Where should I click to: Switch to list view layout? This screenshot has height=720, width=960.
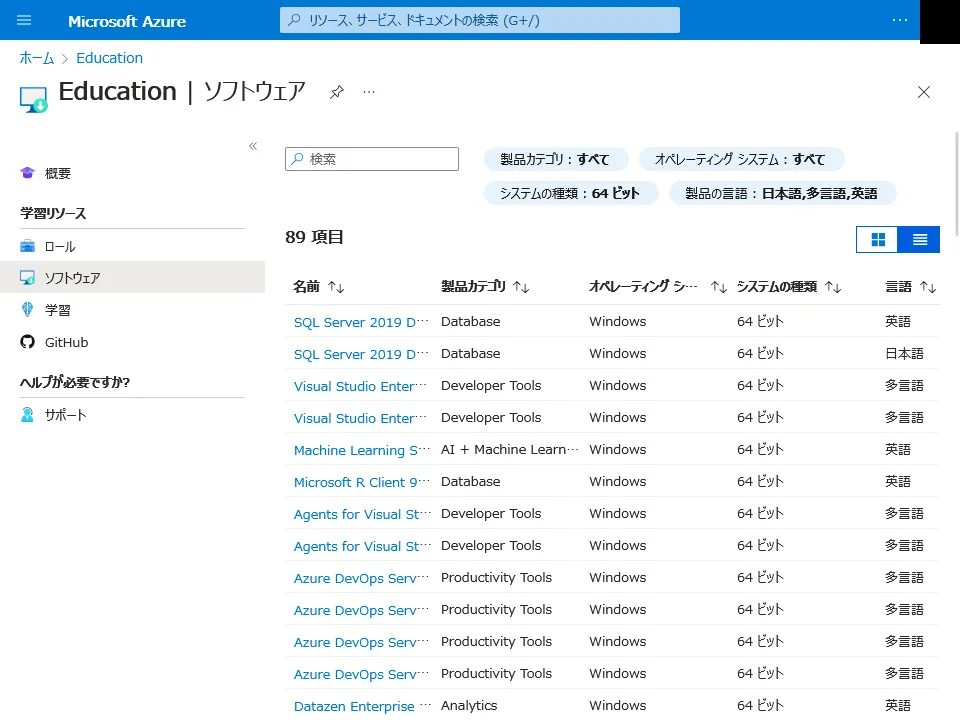[x=919, y=240]
